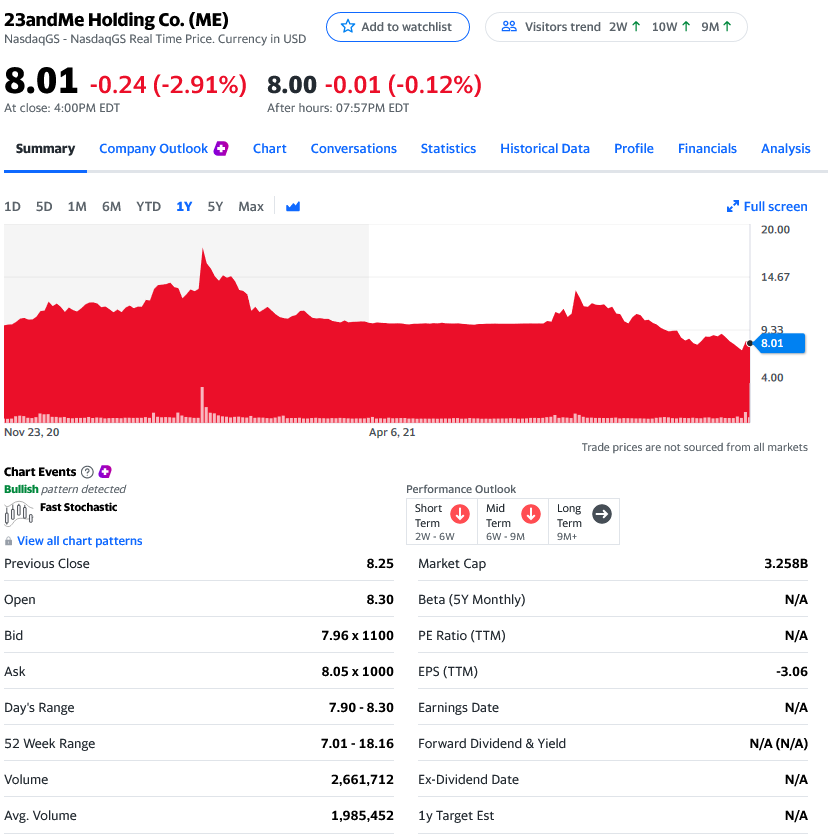Click the tall volume spike bar in chart
This screenshot has height=836, width=828.
pos(202,404)
